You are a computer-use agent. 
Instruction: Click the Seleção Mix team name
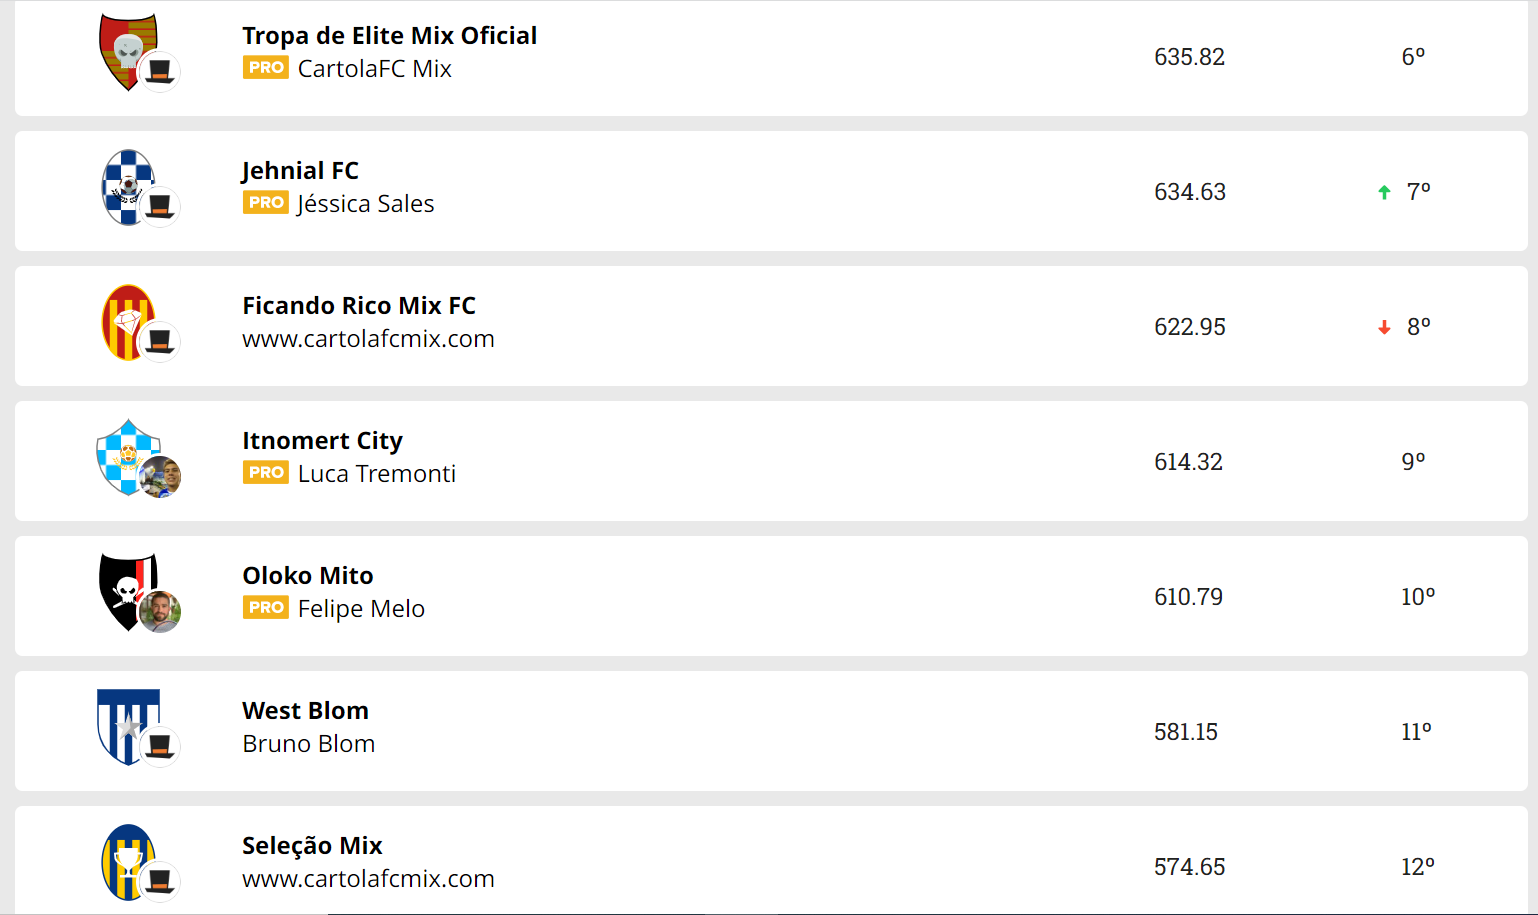pyautogui.click(x=312, y=846)
